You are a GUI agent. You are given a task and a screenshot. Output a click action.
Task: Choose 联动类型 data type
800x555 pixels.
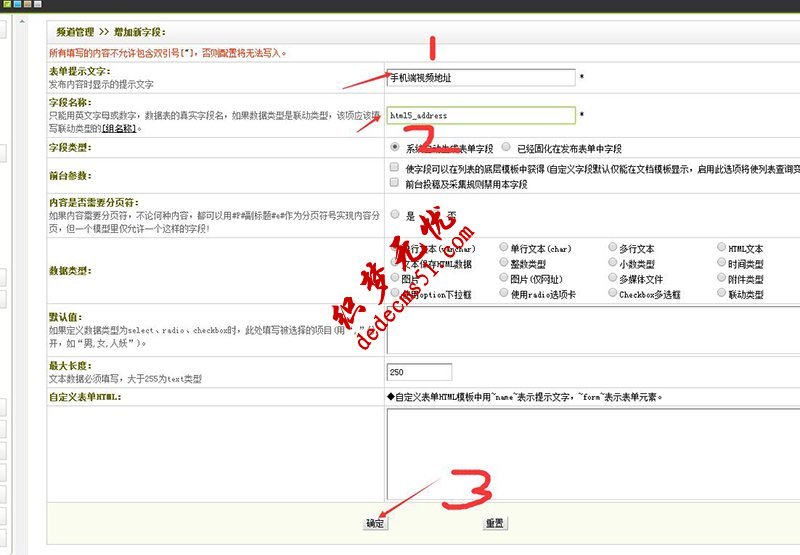(721, 293)
